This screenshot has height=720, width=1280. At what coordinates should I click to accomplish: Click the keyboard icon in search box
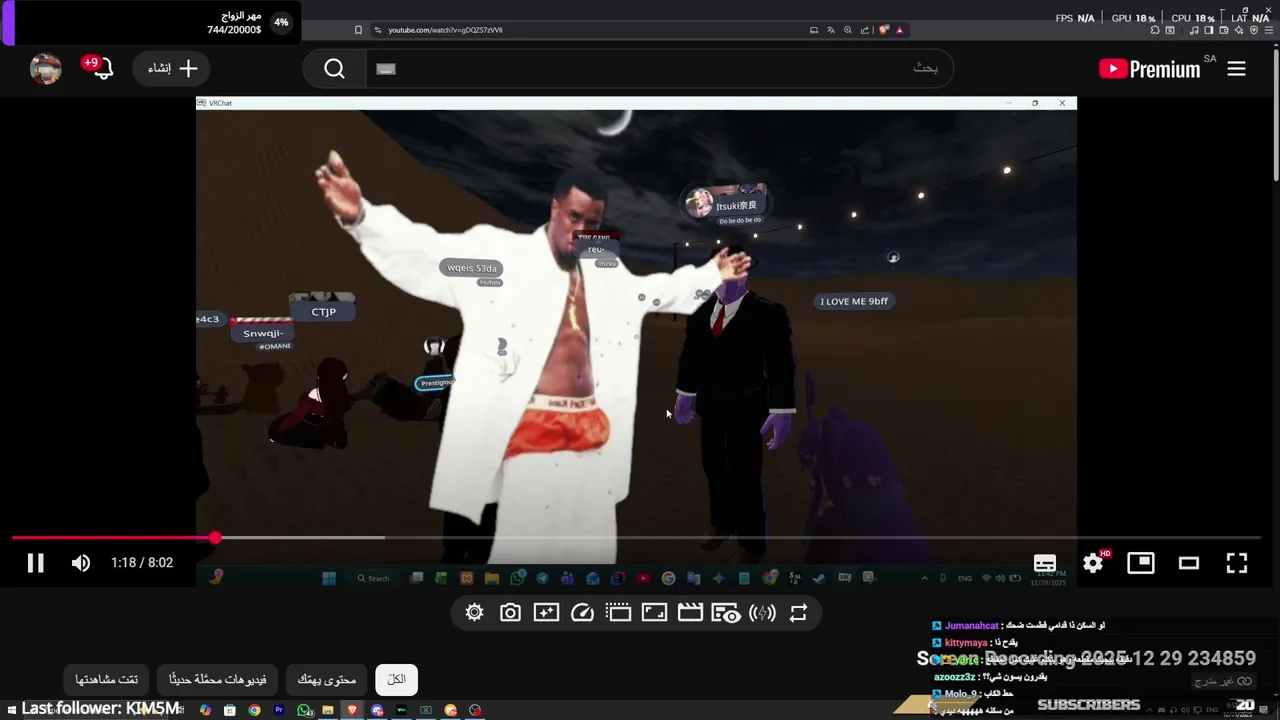(386, 68)
